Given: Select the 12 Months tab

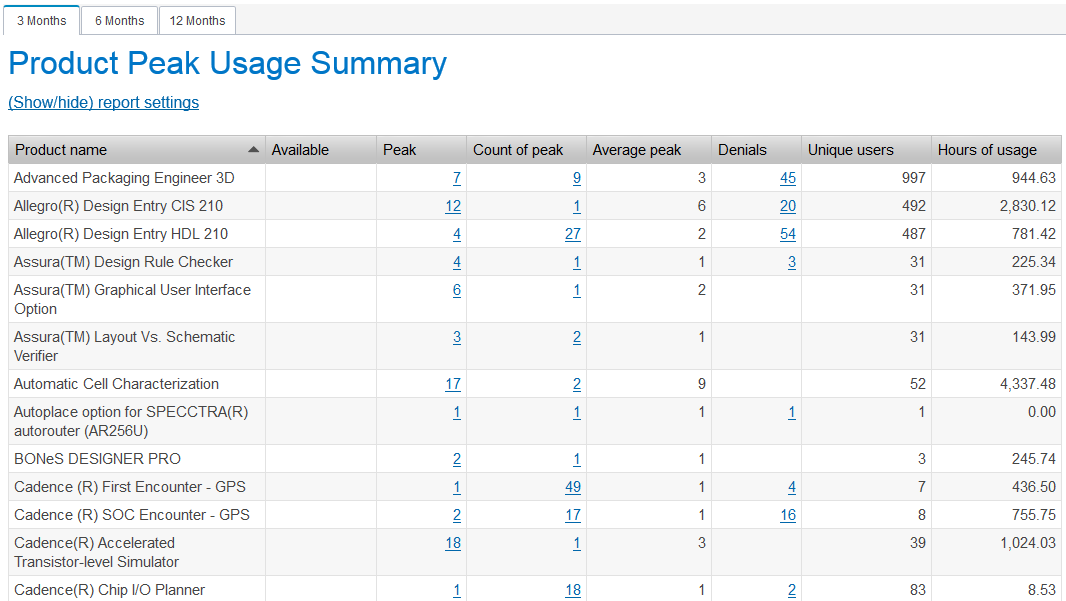Looking at the screenshot, I should coord(197,20).
